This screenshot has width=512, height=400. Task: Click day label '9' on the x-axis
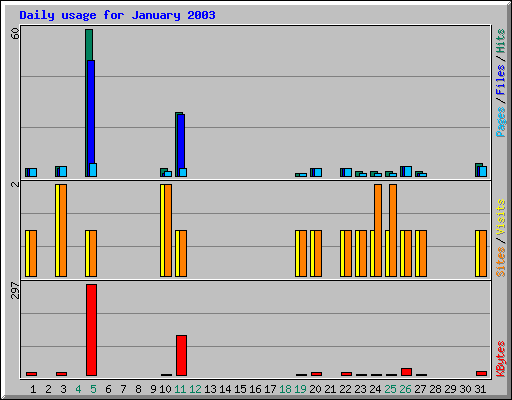tap(153, 389)
